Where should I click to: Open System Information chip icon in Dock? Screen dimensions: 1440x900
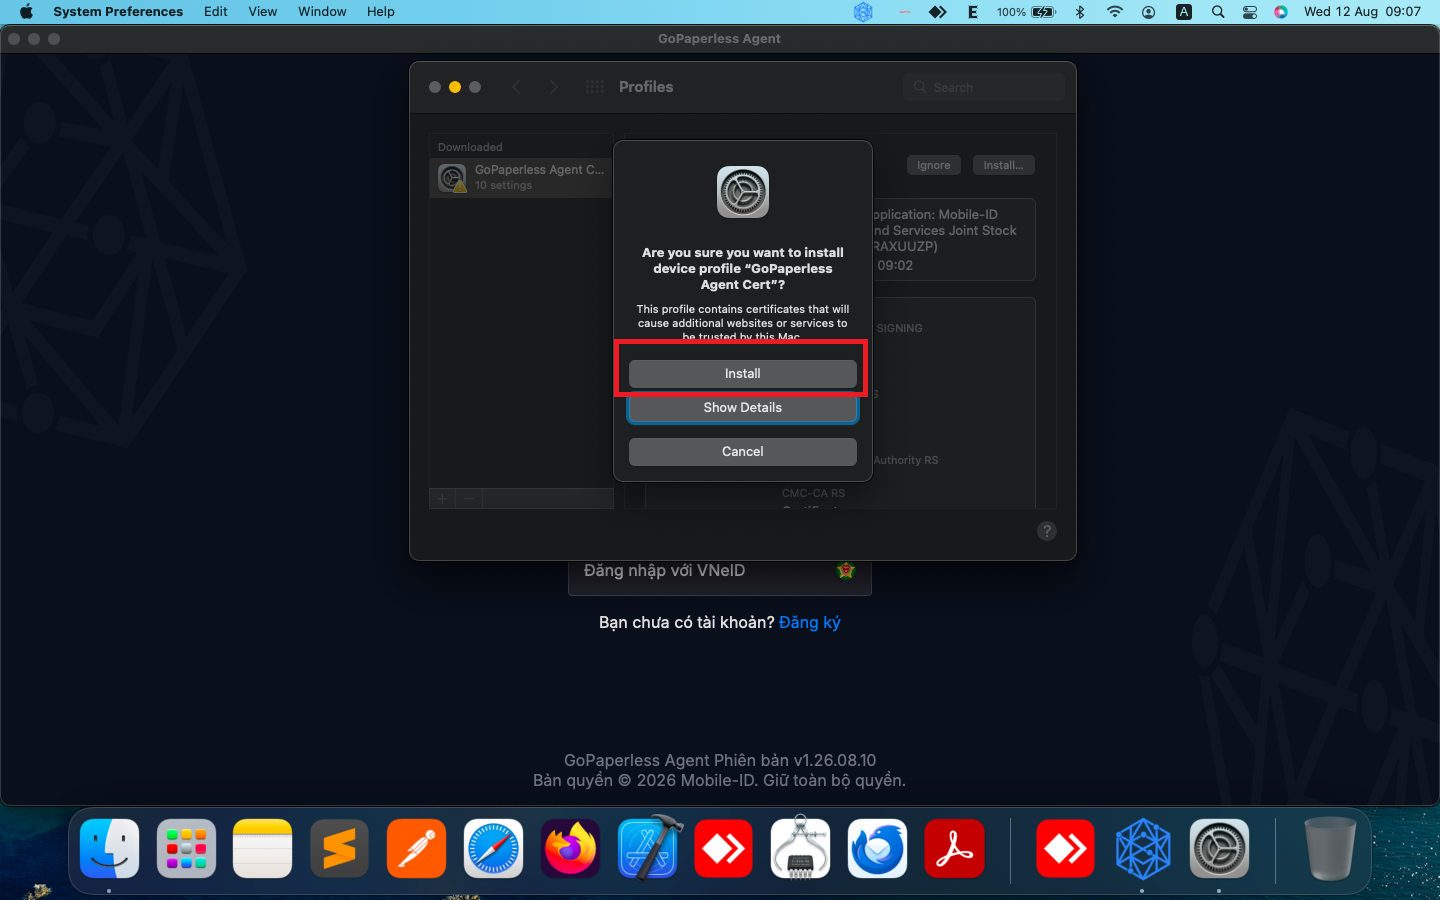pyautogui.click(x=800, y=849)
